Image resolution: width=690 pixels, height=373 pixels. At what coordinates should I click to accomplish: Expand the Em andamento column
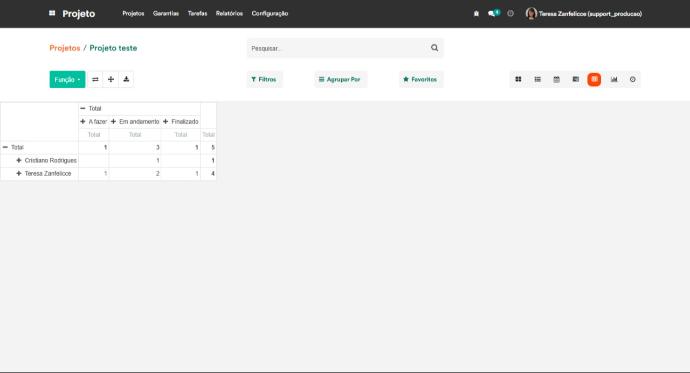[x=135, y=121]
